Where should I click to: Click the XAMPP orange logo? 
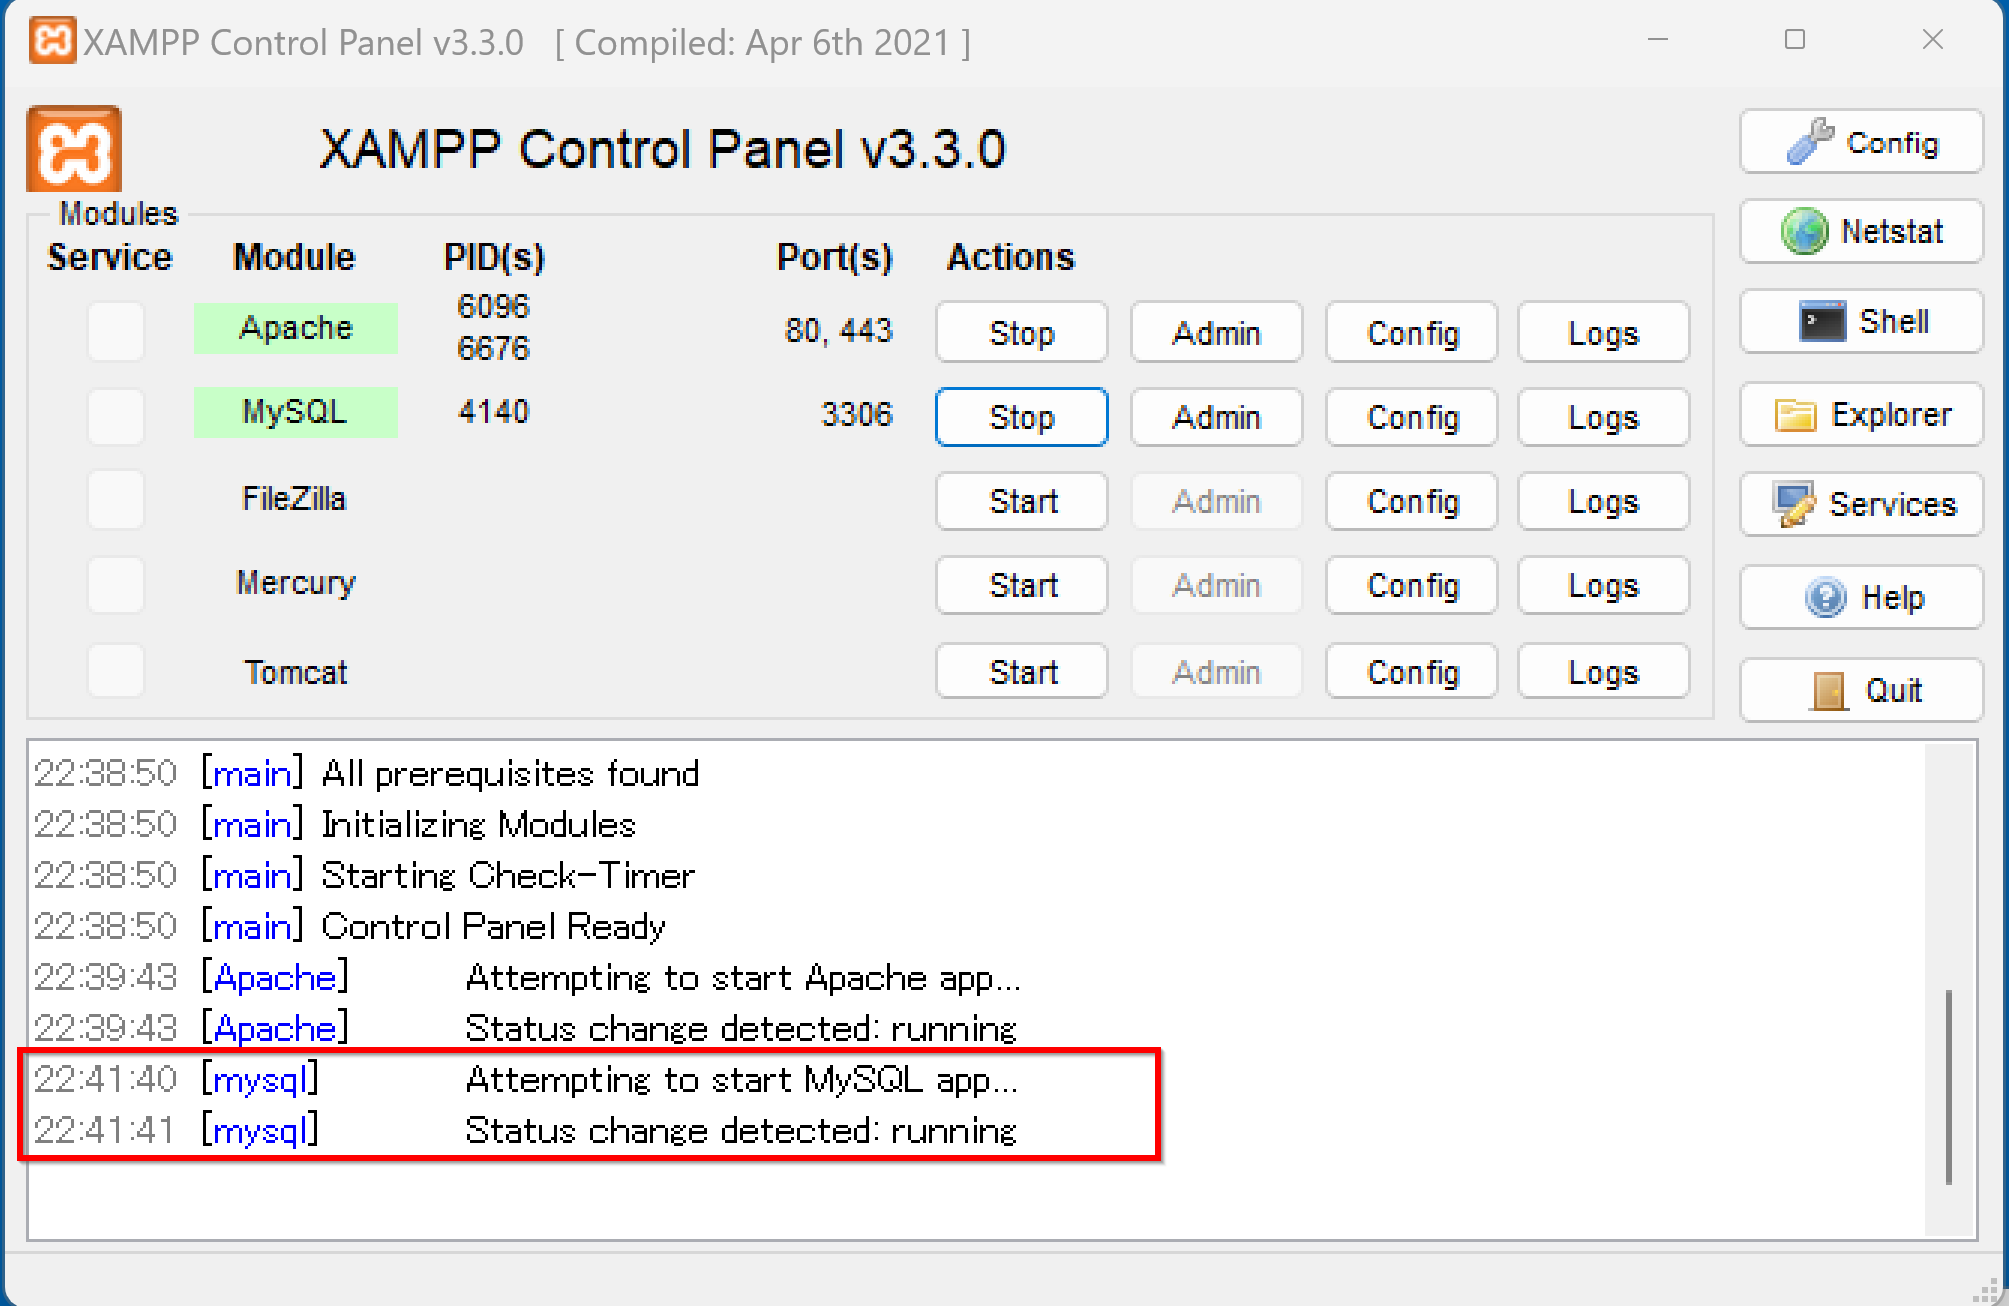(74, 149)
